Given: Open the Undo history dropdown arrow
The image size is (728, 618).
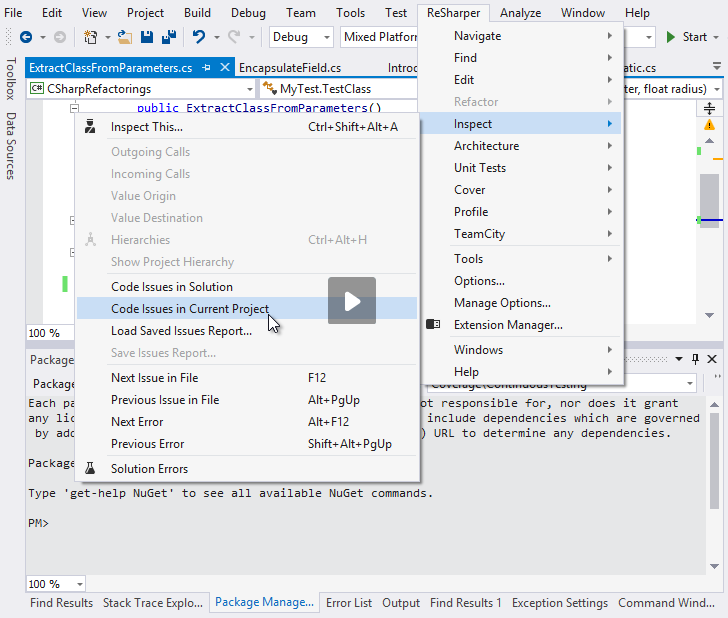Looking at the screenshot, I should (216, 37).
